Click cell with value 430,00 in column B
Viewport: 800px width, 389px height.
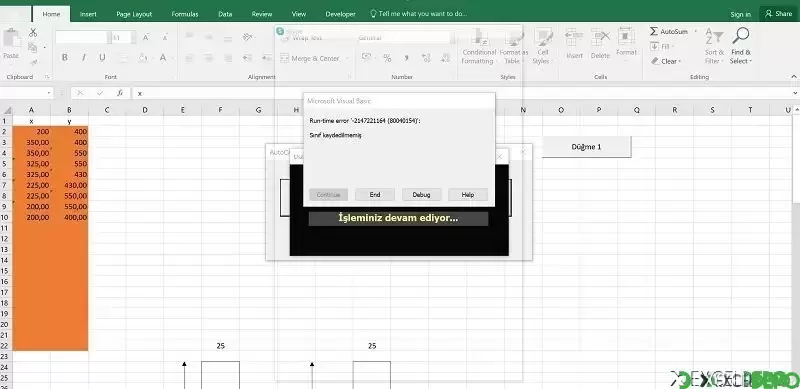click(x=69, y=185)
